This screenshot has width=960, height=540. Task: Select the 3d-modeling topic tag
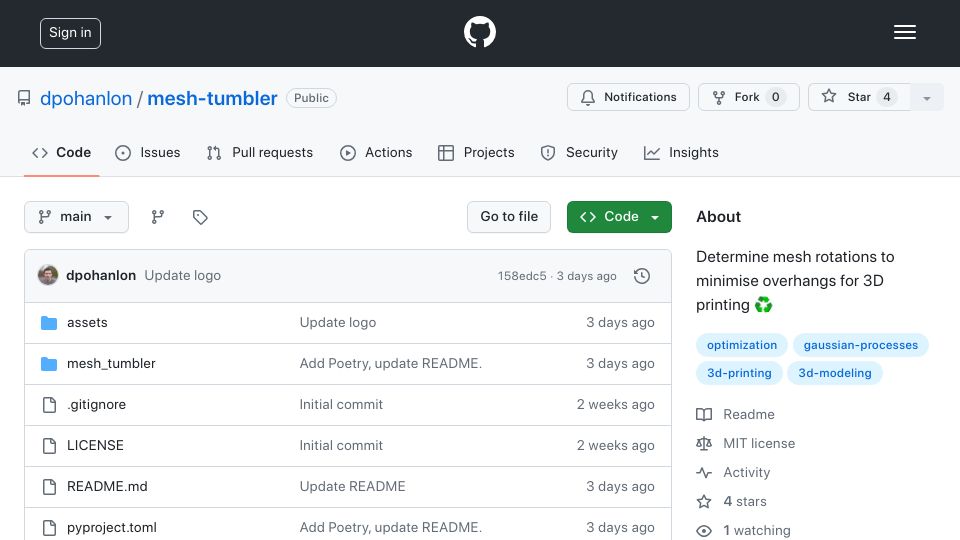[834, 373]
